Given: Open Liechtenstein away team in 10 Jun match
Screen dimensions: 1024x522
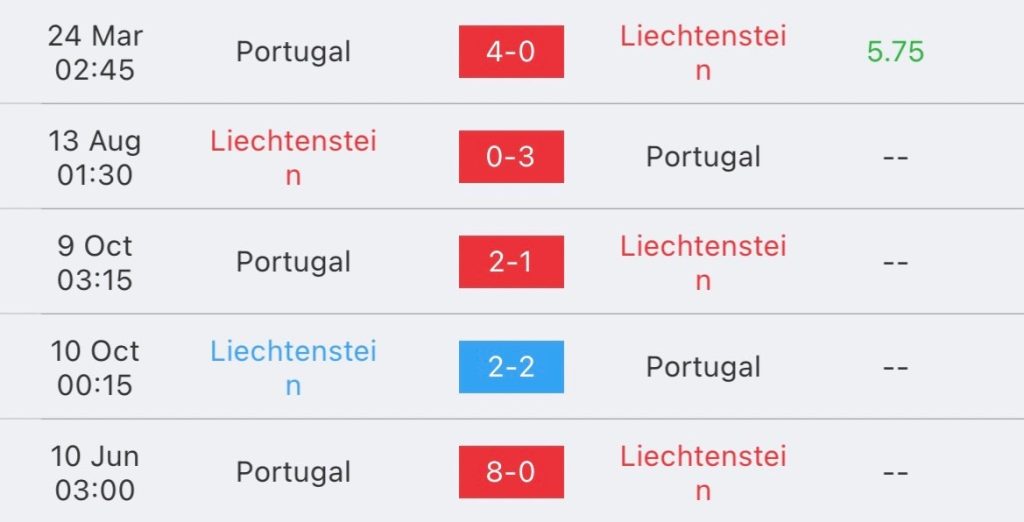Looking at the screenshot, I should (703, 474).
